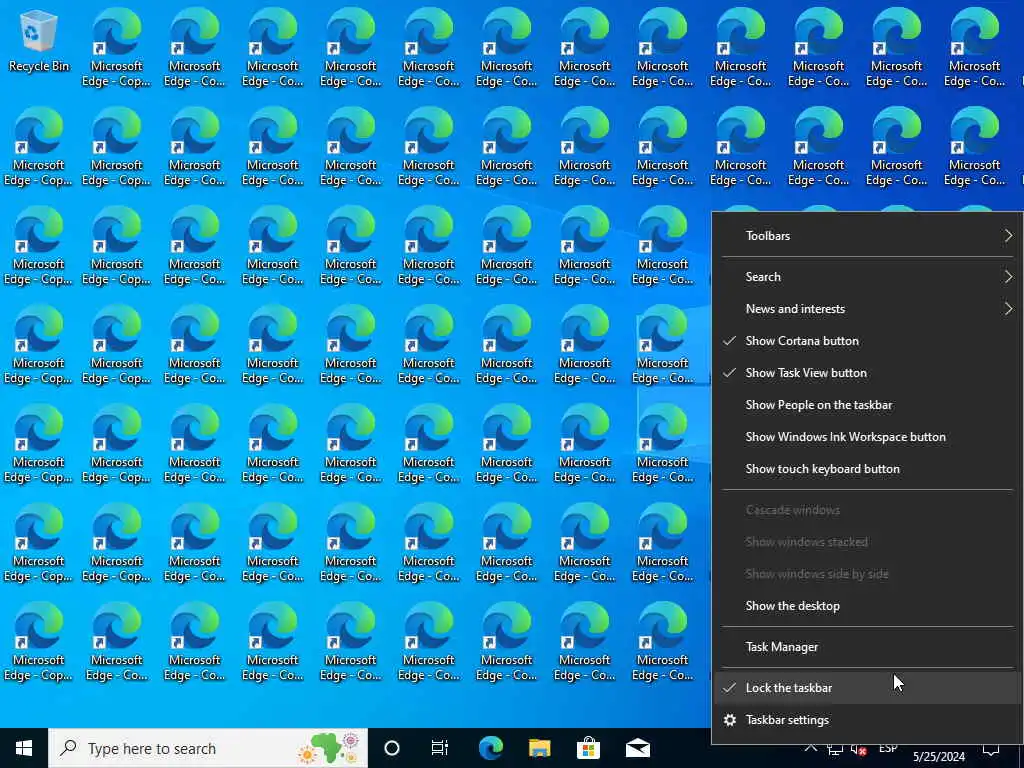This screenshot has height=768, width=1024.
Task: Click the Cortana circle icon on taskbar
Action: tap(392, 748)
